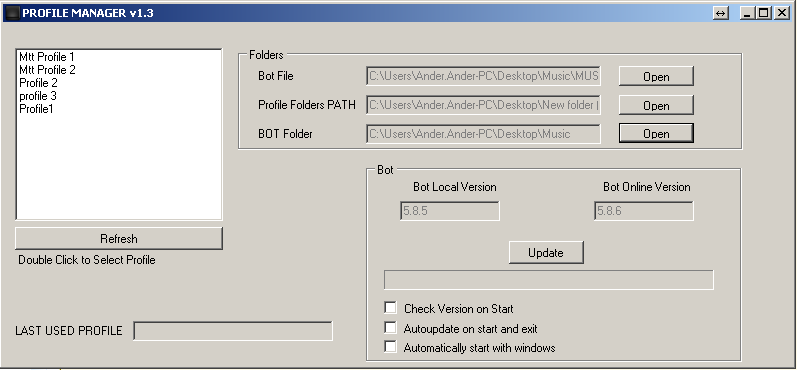Enable Check Version on Start
This screenshot has width=797, height=370.
tap(390, 308)
